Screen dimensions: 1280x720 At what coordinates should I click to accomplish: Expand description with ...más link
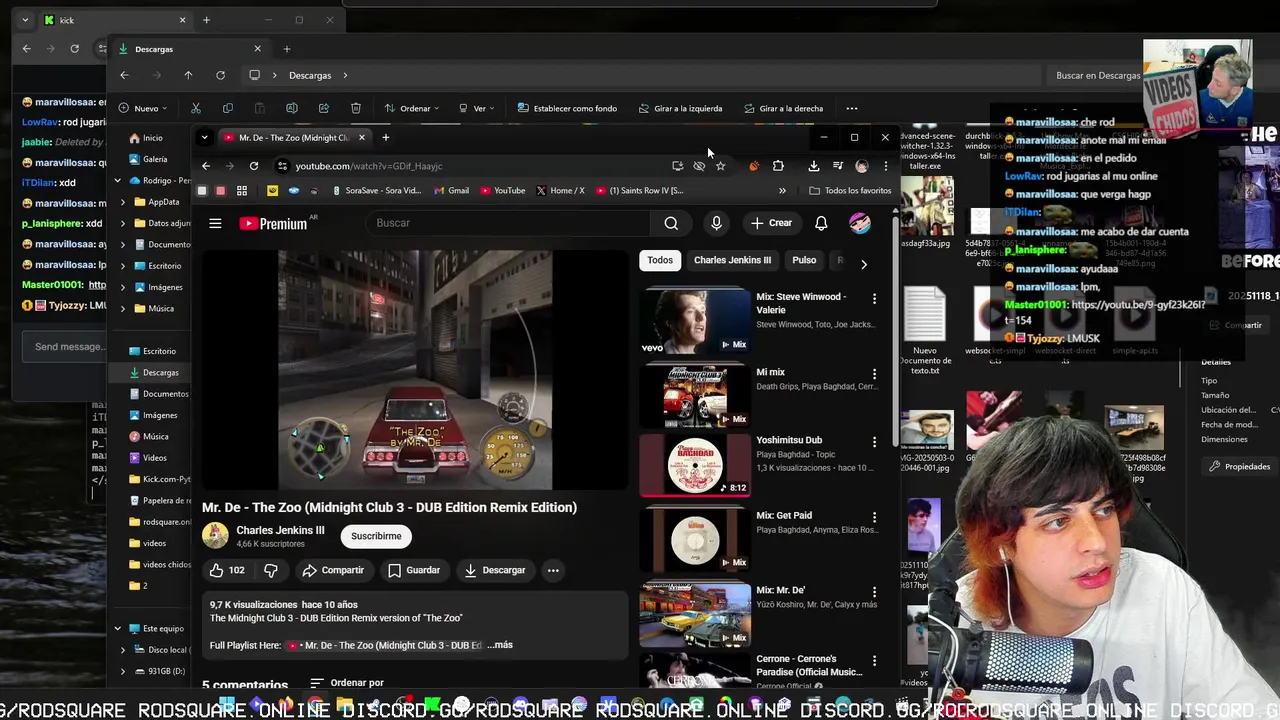pos(500,645)
